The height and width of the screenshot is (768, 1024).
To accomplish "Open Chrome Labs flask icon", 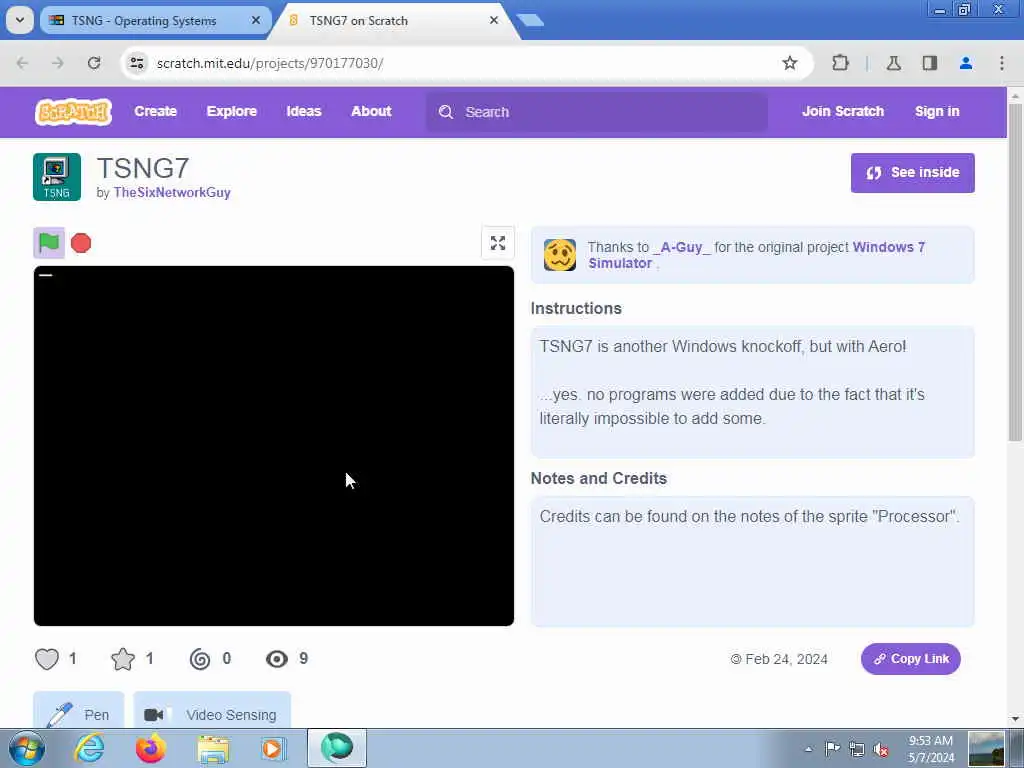I will (x=894, y=63).
